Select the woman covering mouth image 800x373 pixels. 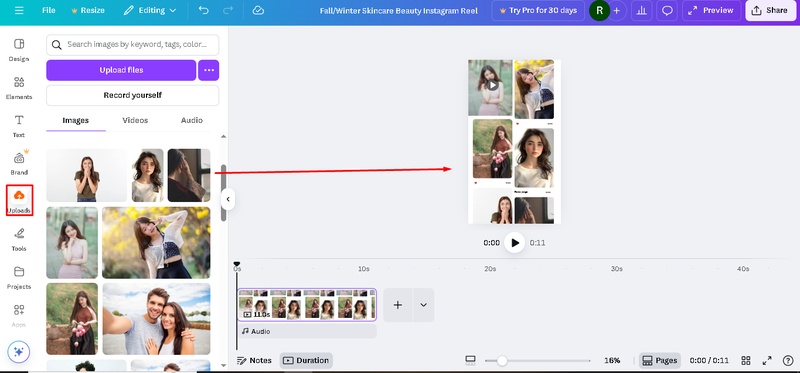tap(87, 175)
